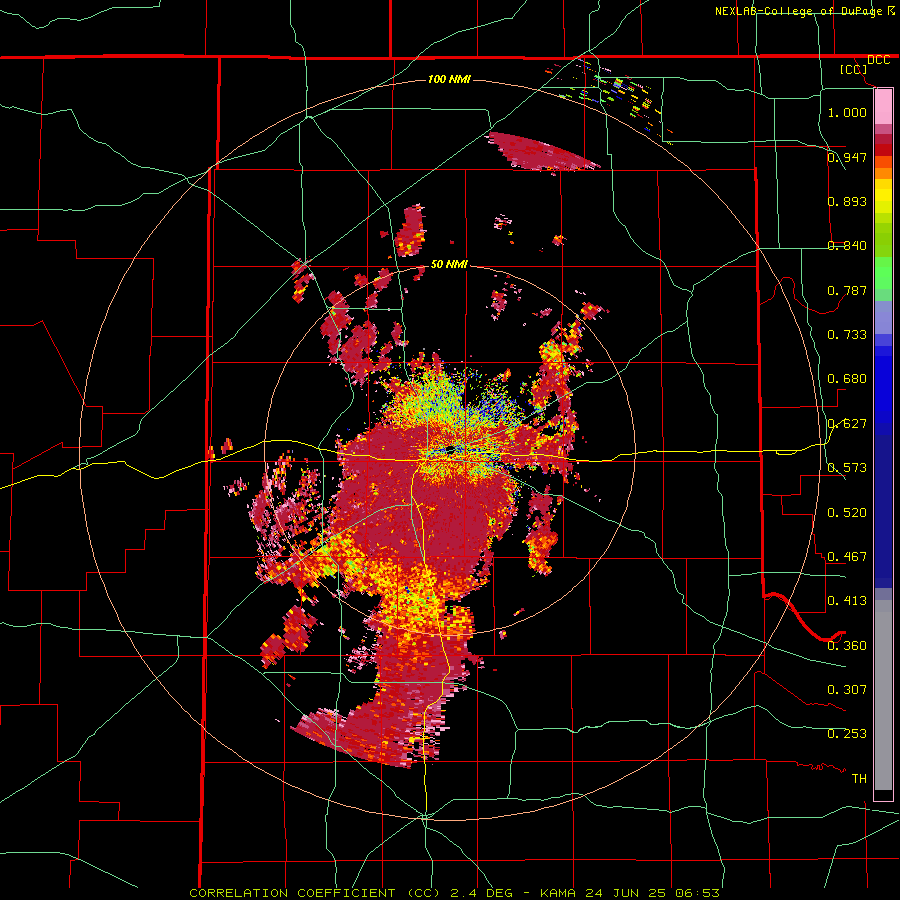Select the 0.253 scale value
Image resolution: width=900 pixels, height=900 pixels.
click(847, 734)
